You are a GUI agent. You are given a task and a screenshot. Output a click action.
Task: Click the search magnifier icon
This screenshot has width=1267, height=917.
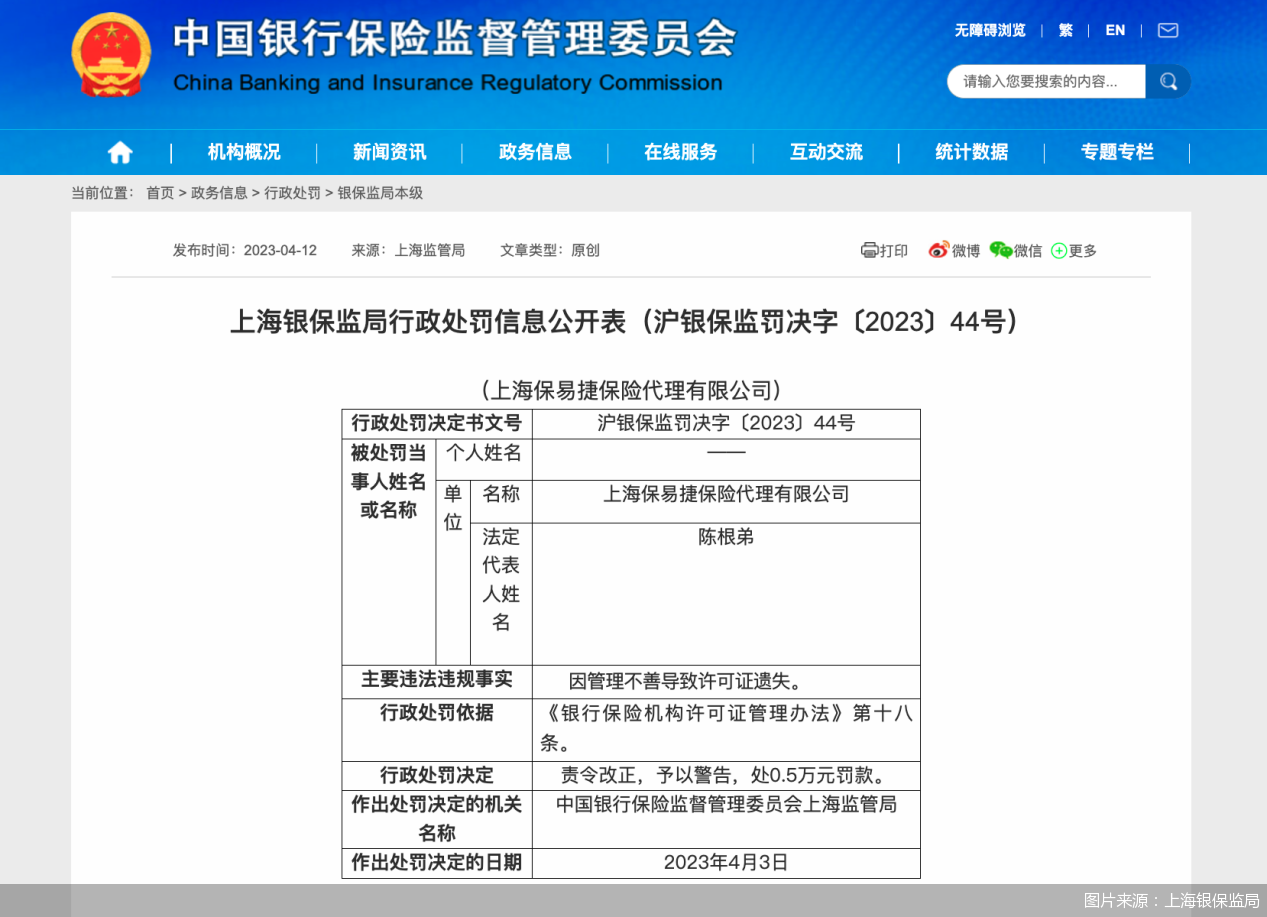tap(1167, 81)
